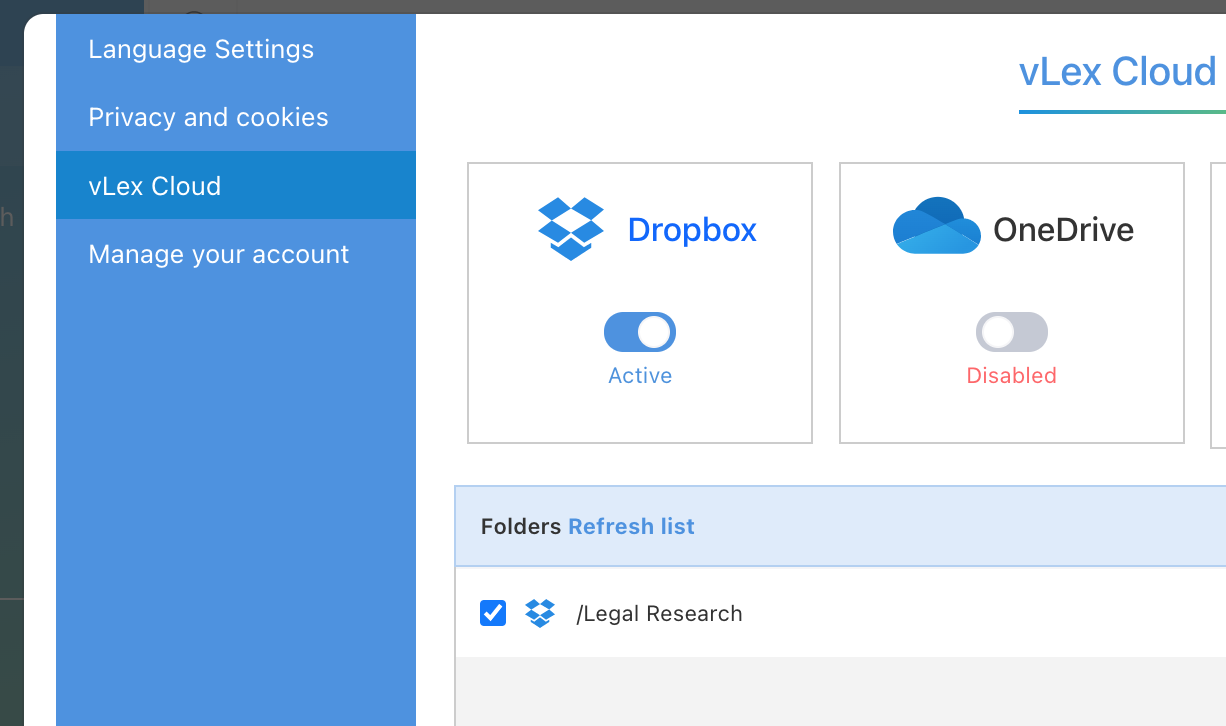Click the OneDrive cloud logo icon

pyautogui.click(x=936, y=226)
